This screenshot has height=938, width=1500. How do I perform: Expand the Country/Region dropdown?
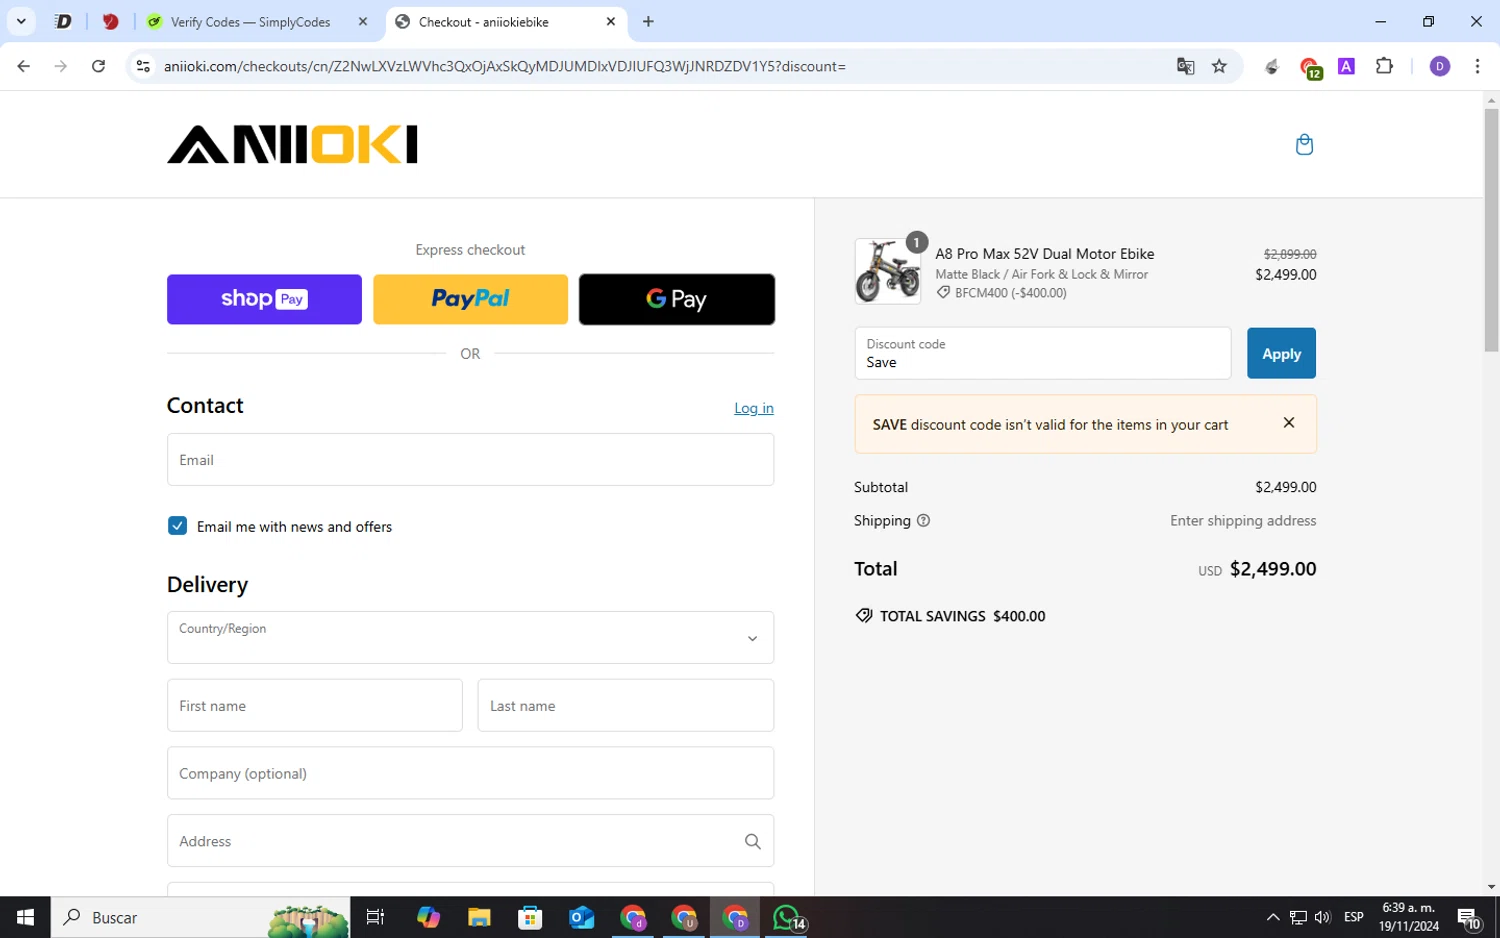click(470, 638)
